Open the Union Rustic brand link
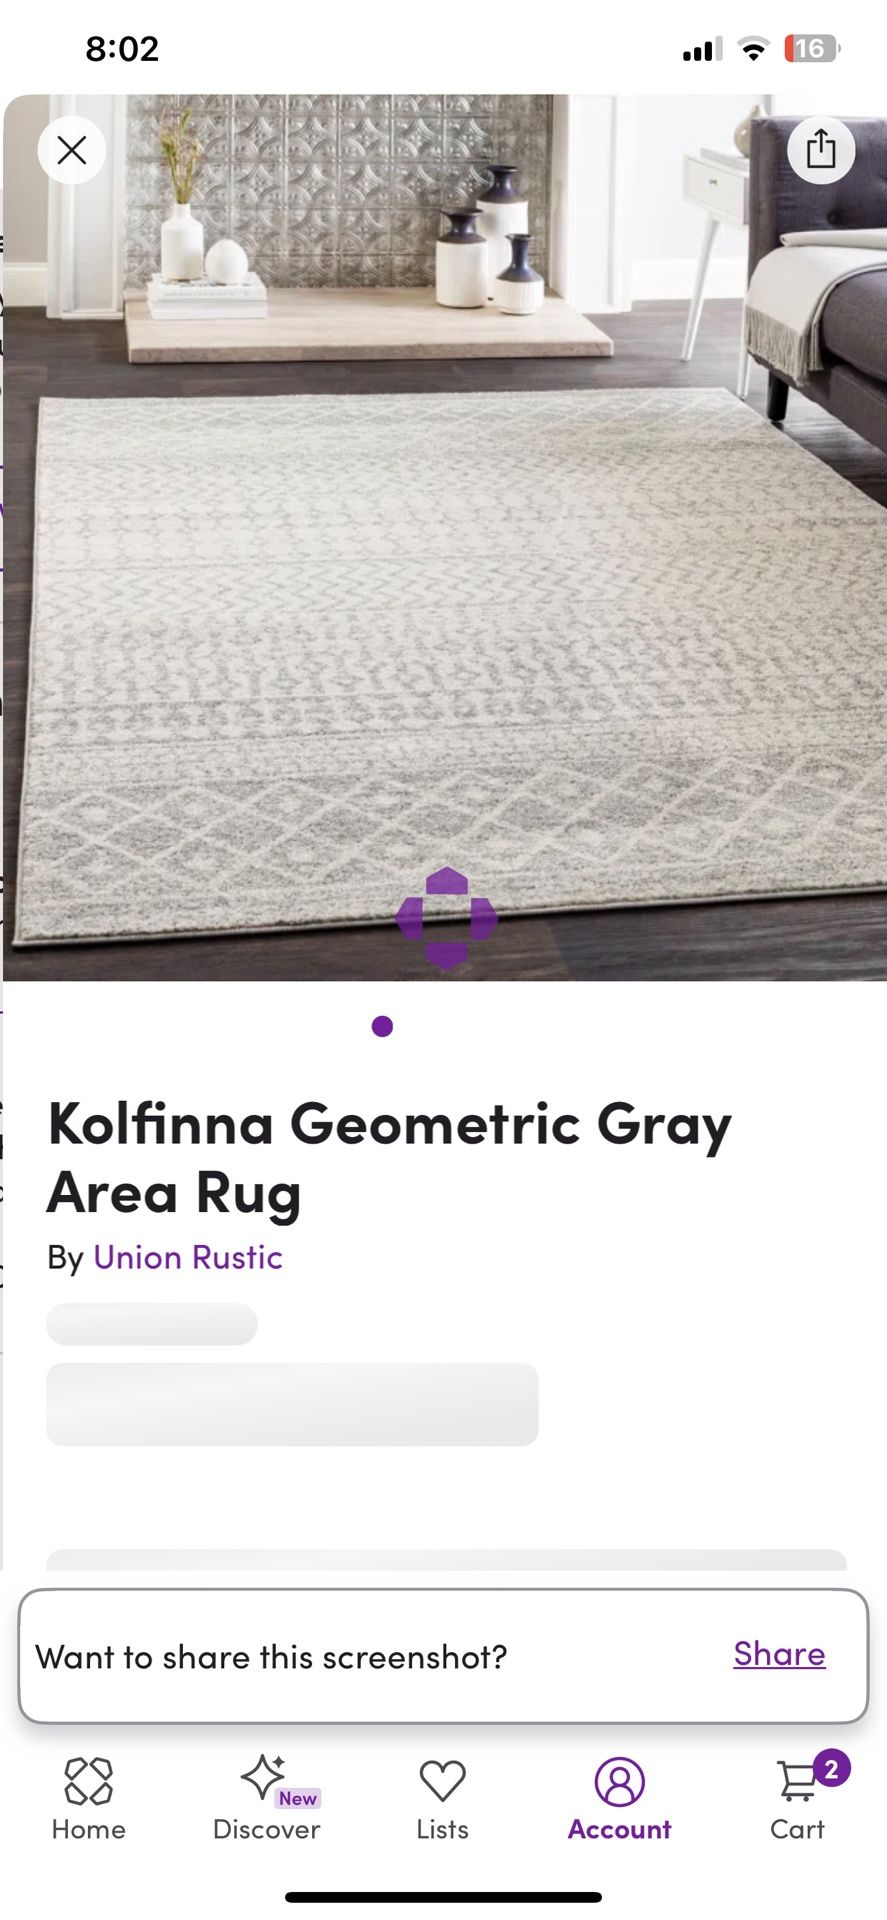This screenshot has width=887, height=1920. (188, 1257)
